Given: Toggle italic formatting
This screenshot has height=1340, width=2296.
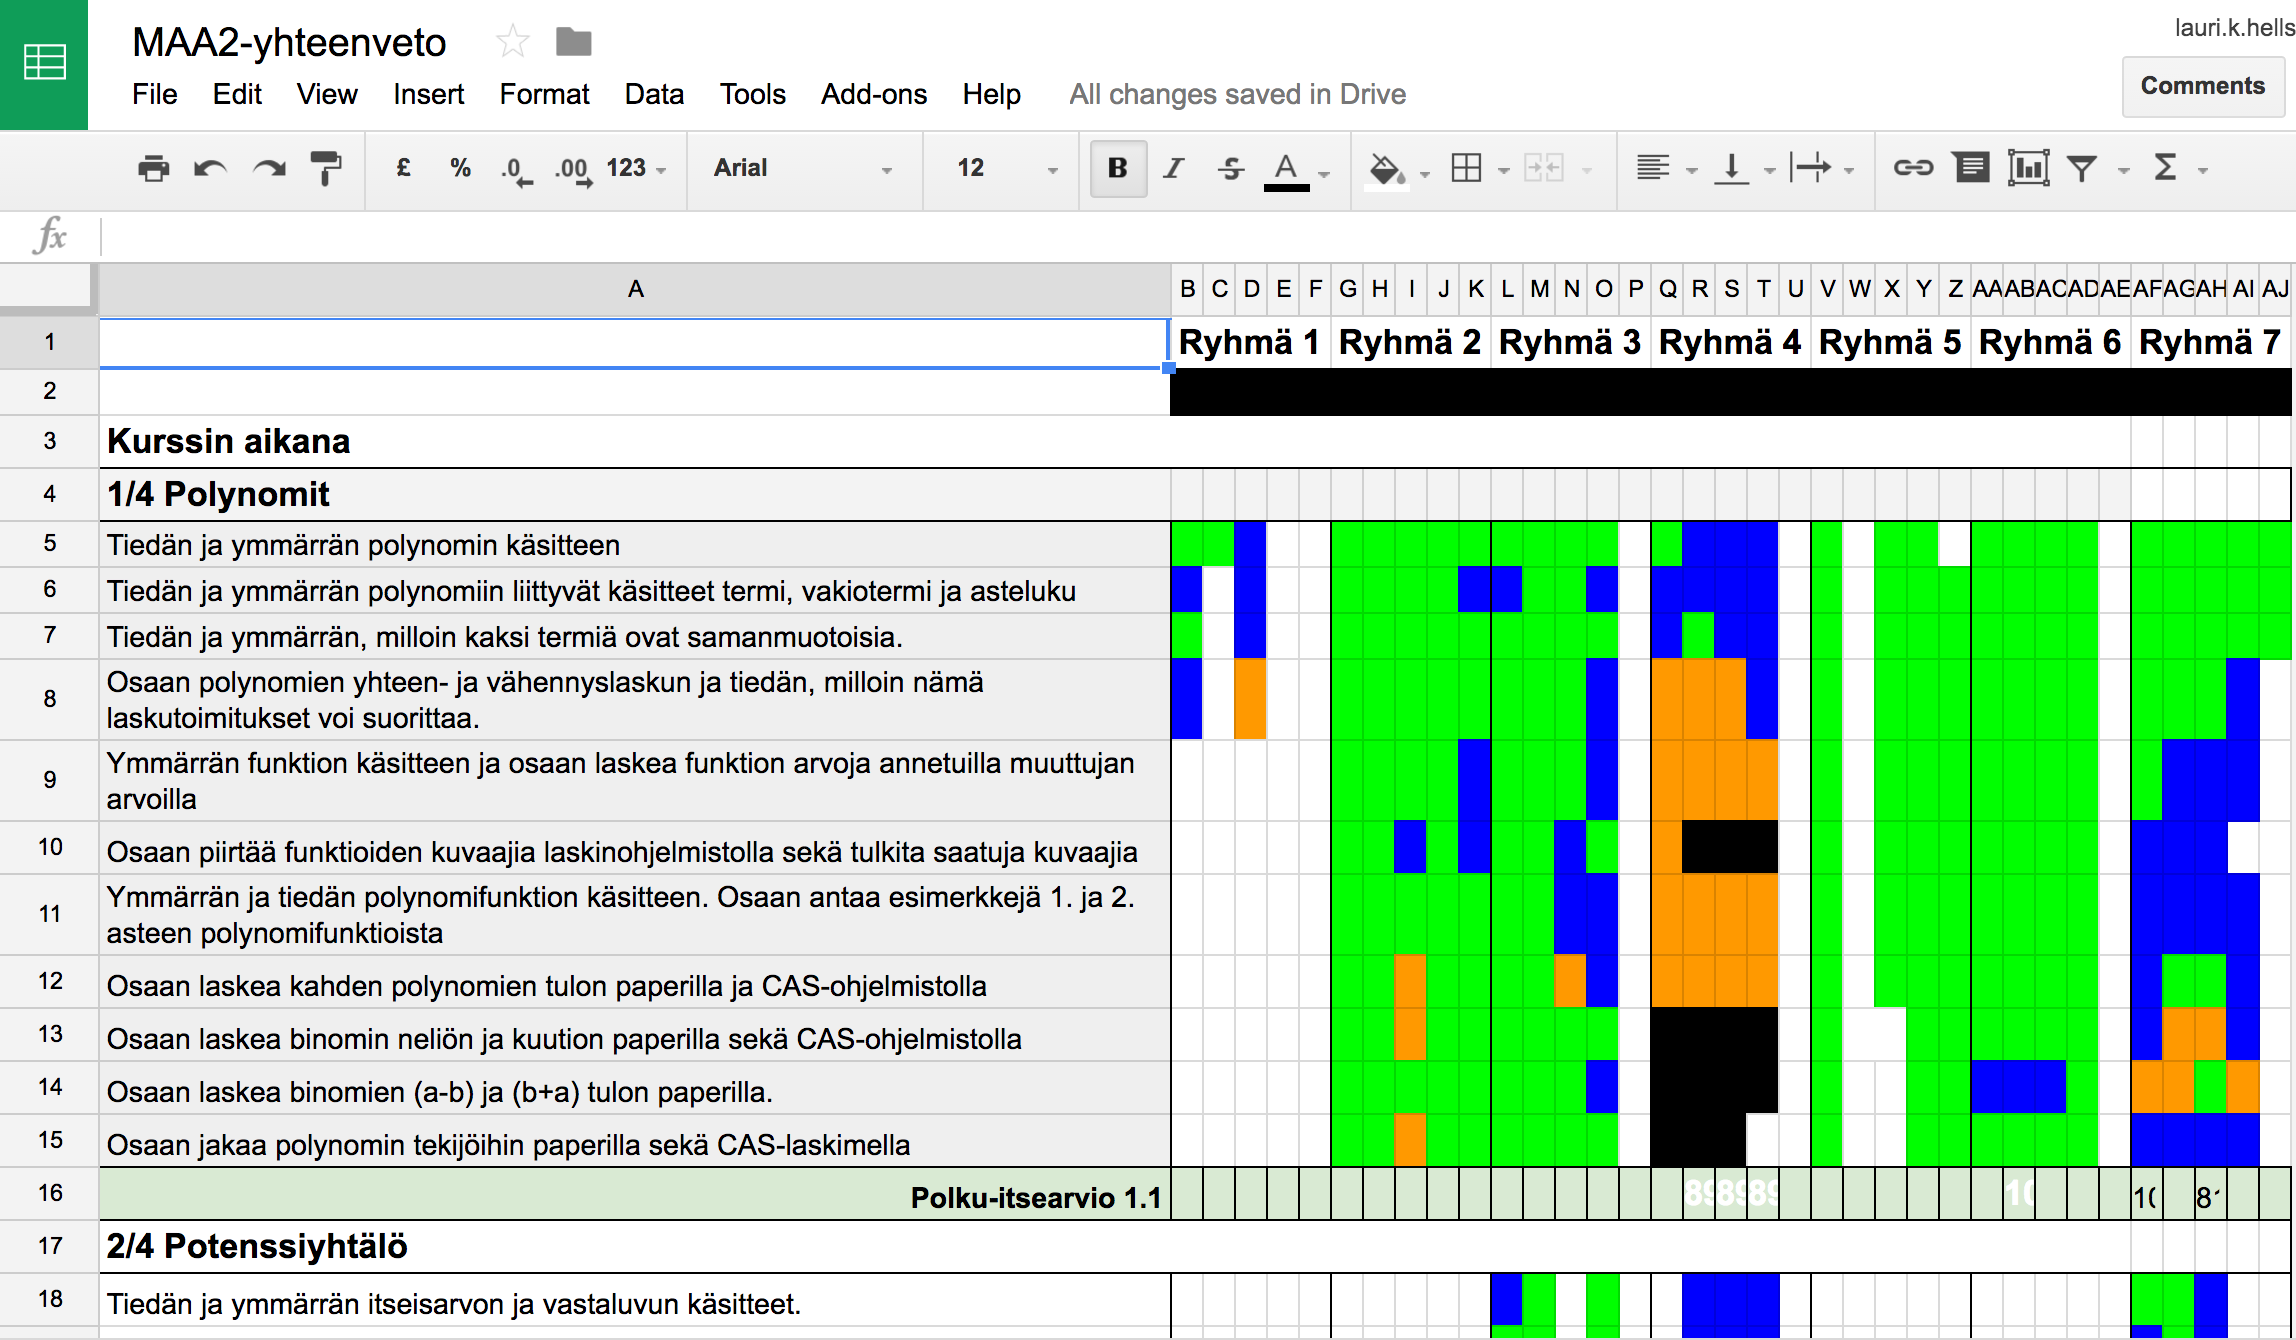Looking at the screenshot, I should pos(1174,168).
